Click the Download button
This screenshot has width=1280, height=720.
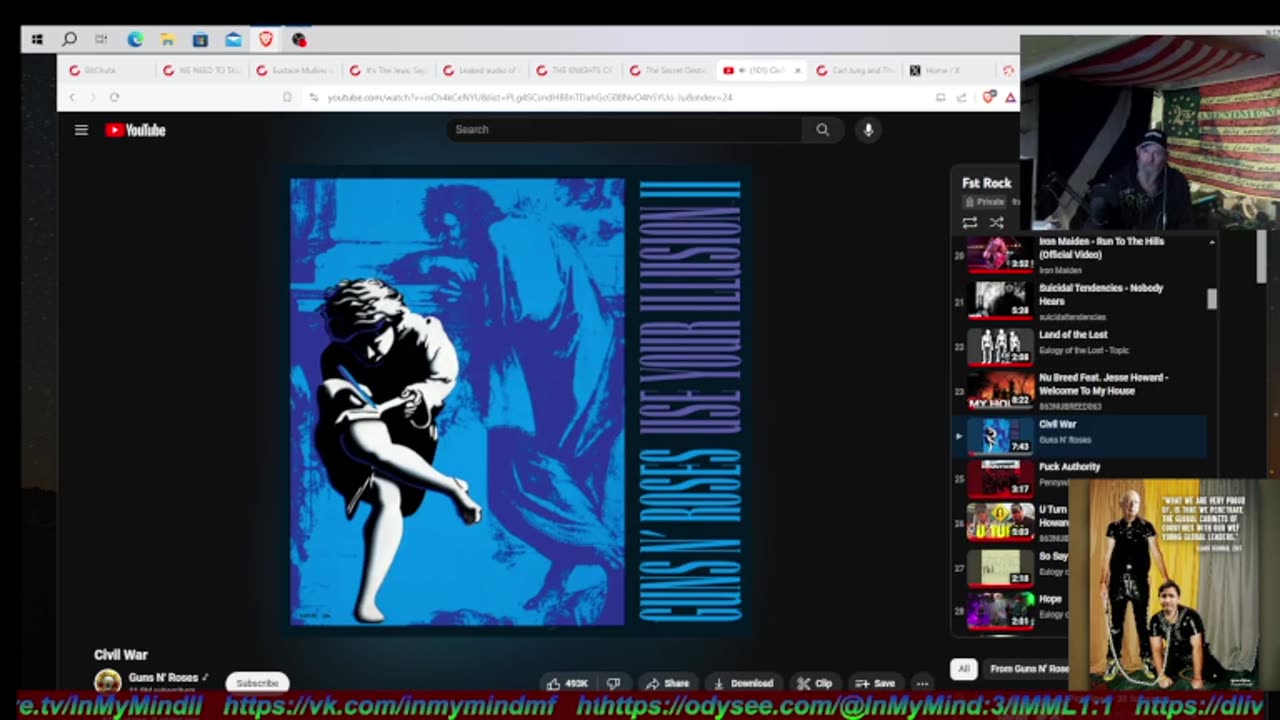743,684
